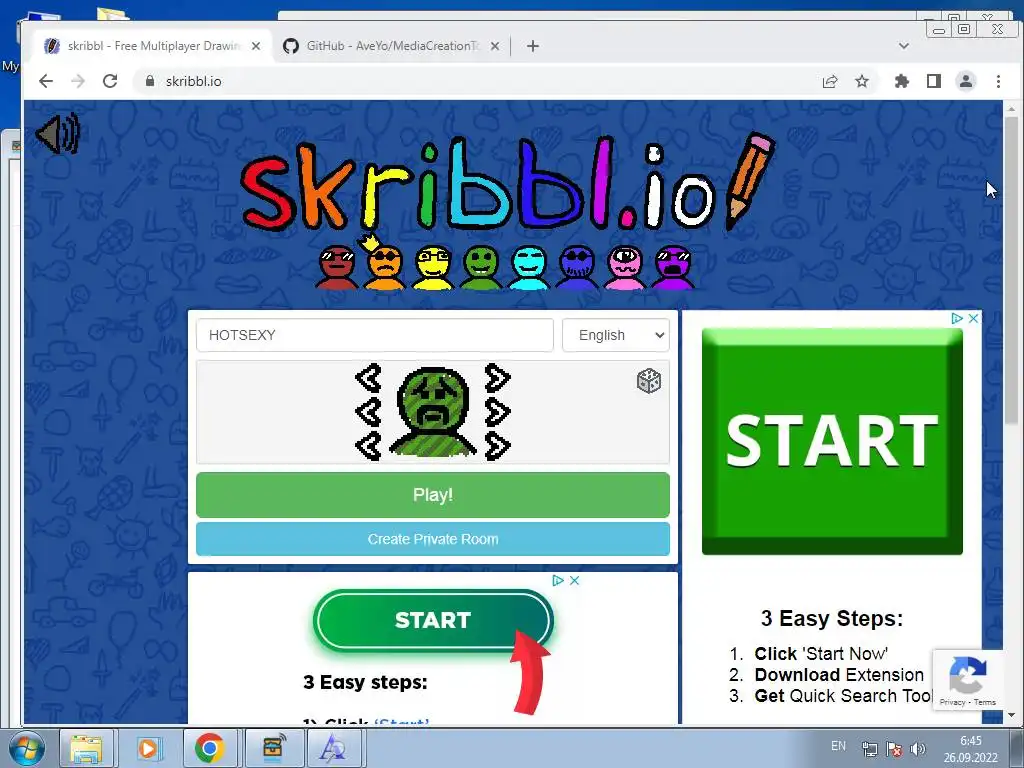Click the green avatar preview
Viewport: 1024px width, 768px height.
tap(433, 411)
